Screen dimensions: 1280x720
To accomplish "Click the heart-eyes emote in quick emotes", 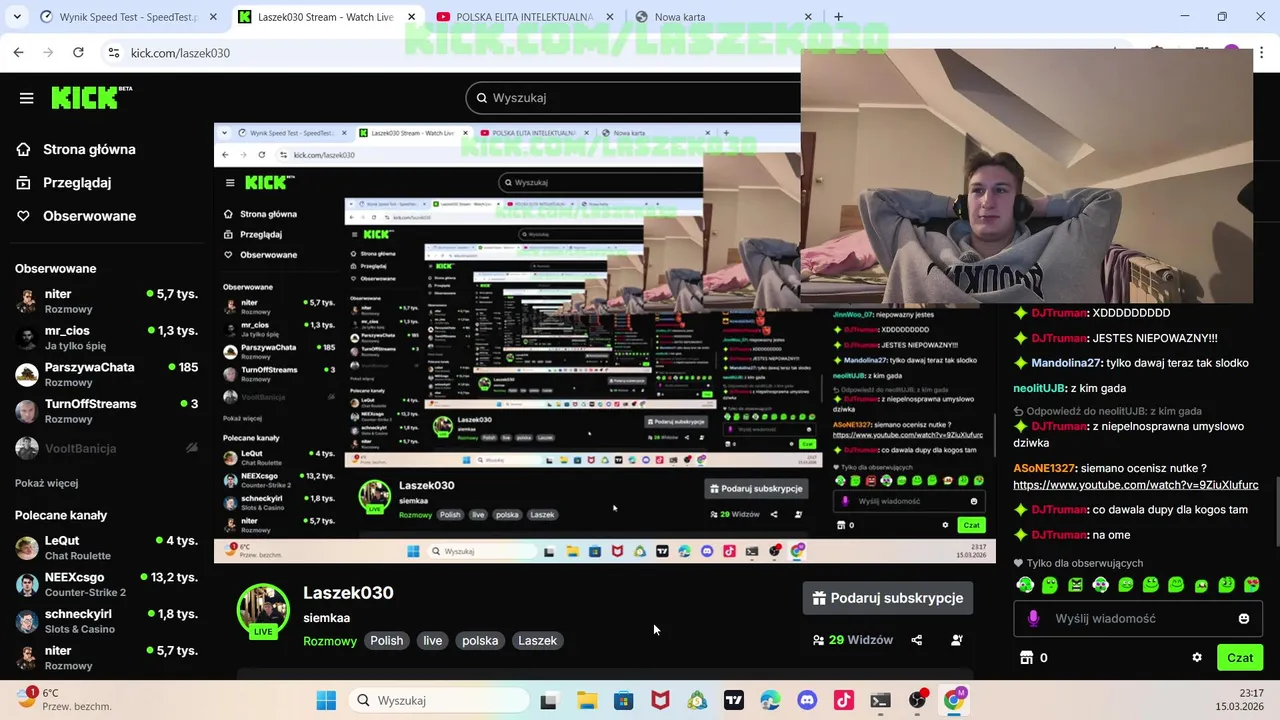I will click(x=1251, y=585).
